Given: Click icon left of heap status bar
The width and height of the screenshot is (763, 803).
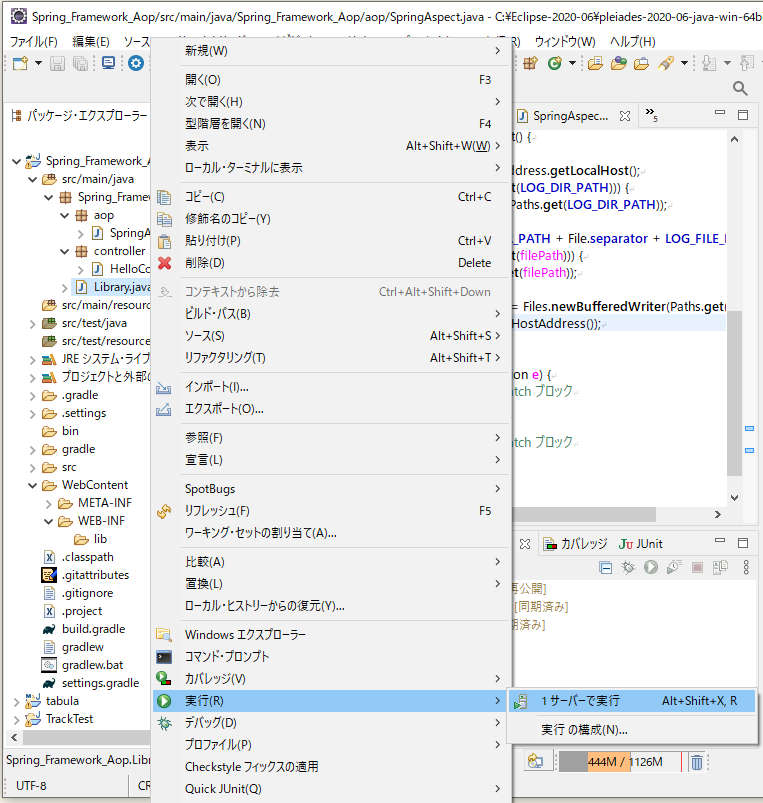Looking at the screenshot, I should point(535,762).
